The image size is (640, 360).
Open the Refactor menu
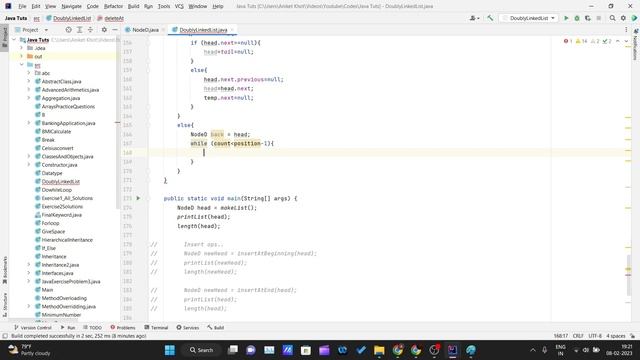click(113, 6)
